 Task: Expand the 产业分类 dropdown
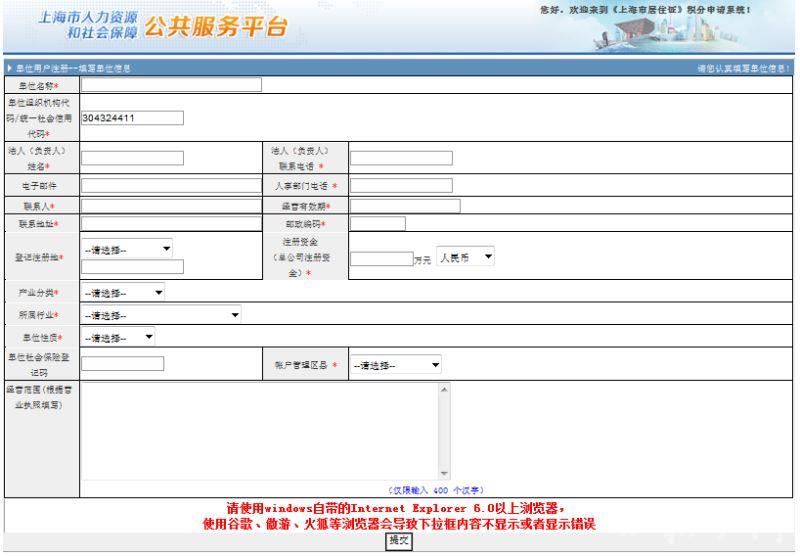[x=124, y=292]
